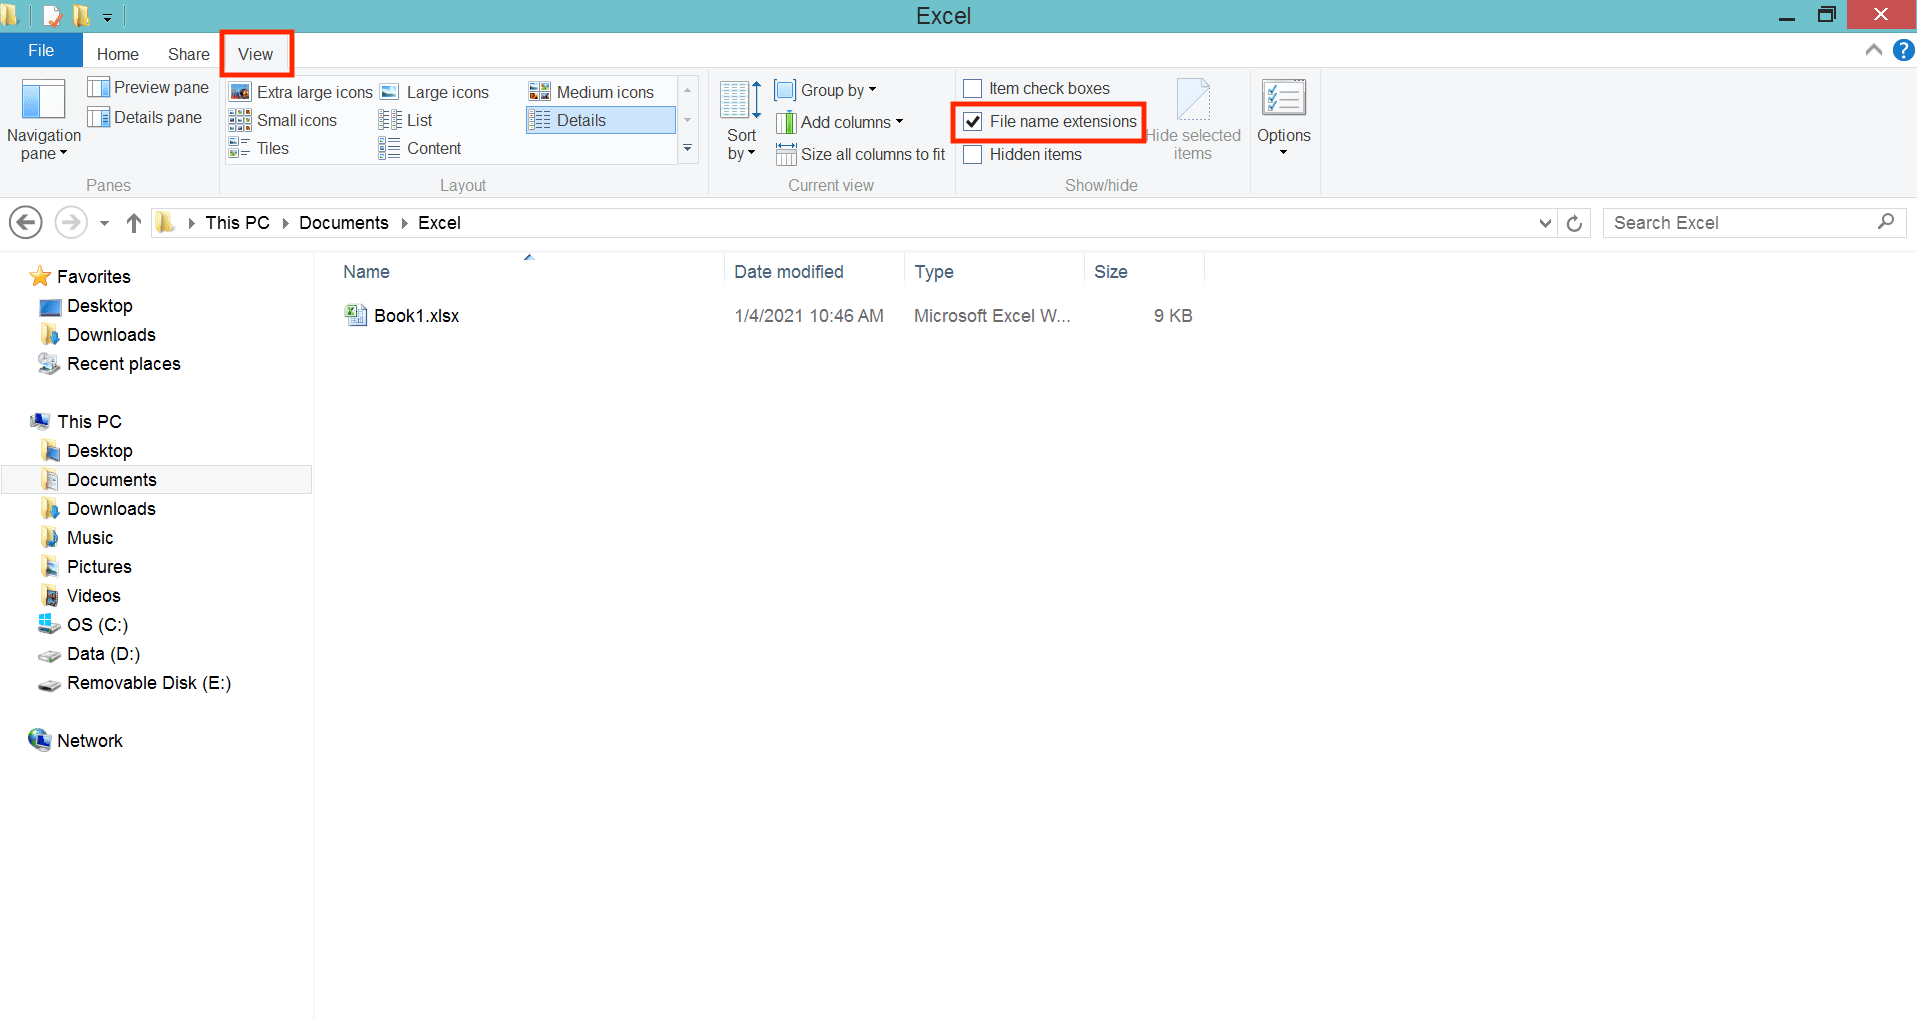
Task: Select This PC in navigation tree
Action: click(76, 422)
